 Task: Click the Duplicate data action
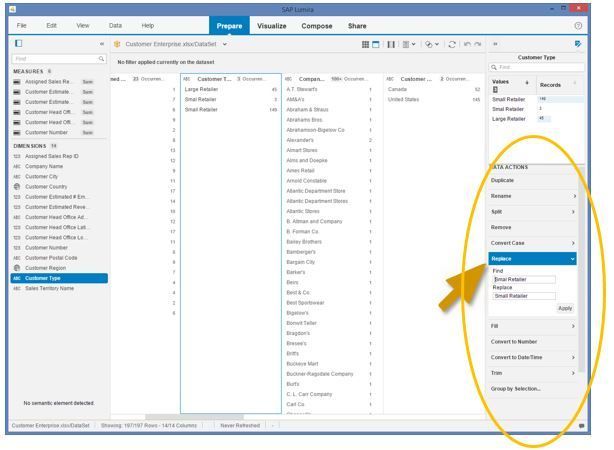(533, 181)
